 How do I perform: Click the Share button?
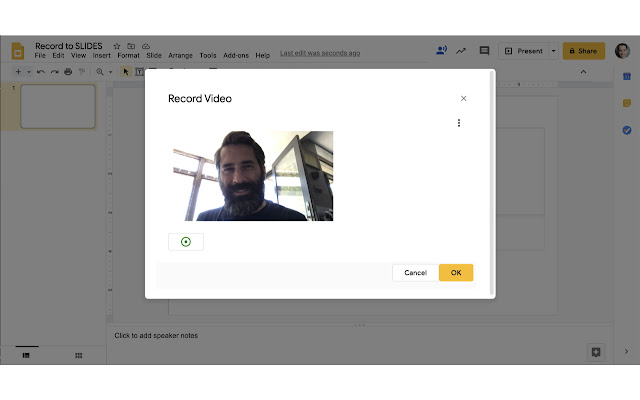[584, 51]
